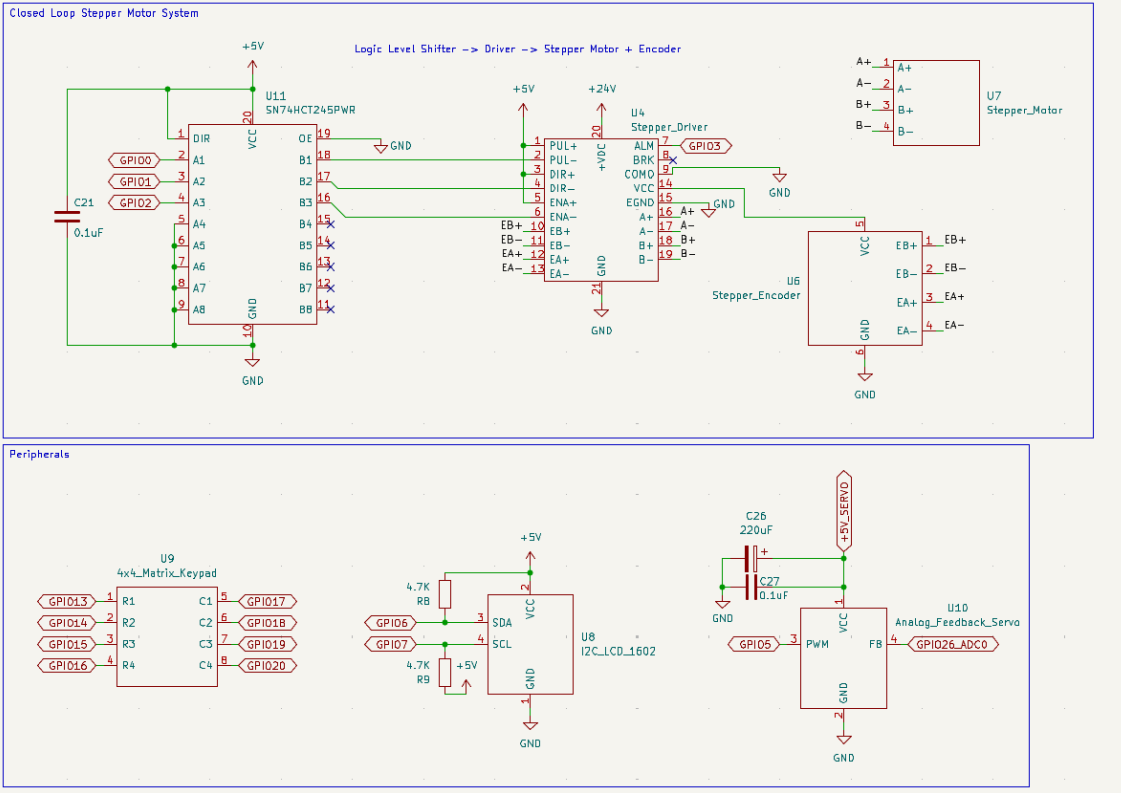Screen dimensions: 1121x793
Task: Select the 220uF capacitor C26
Action: click(752, 559)
